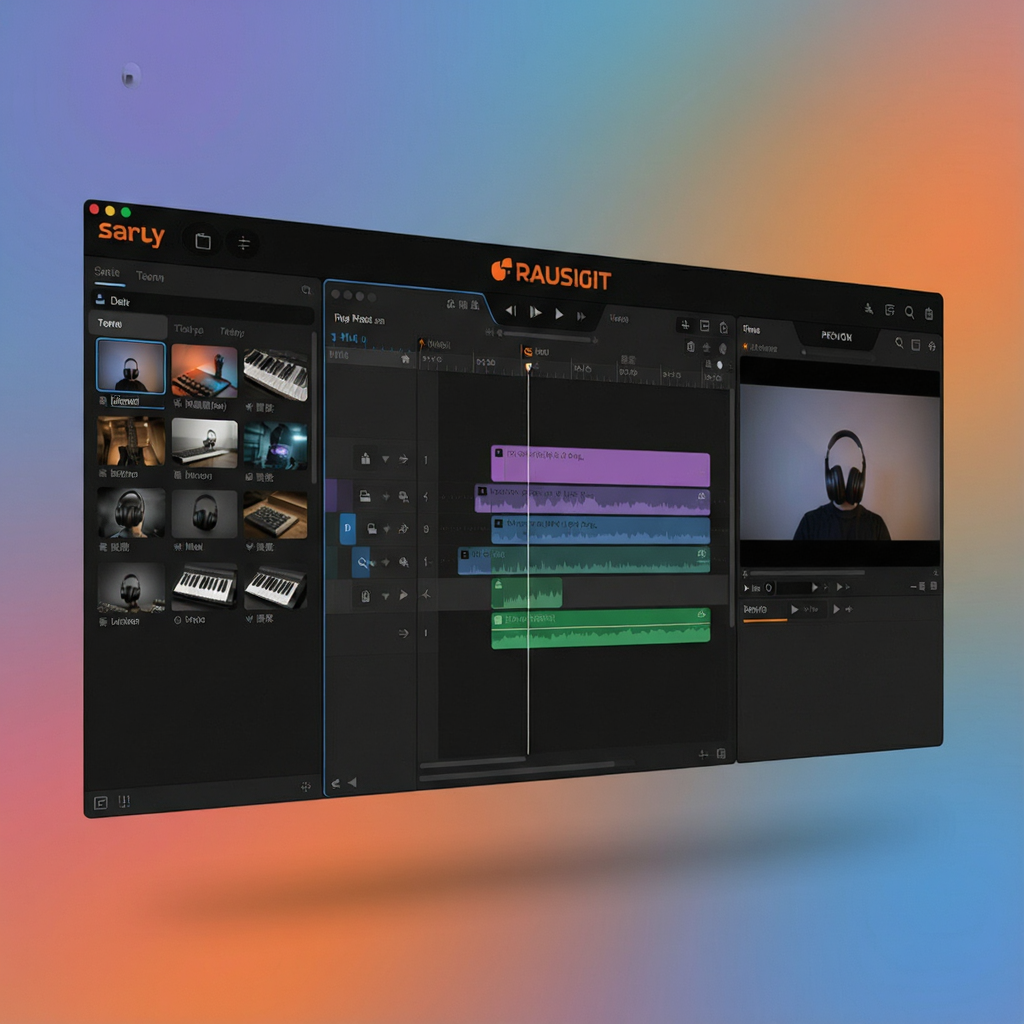The width and height of the screenshot is (1024, 1024).
Task: Click the refresh icon in the media browser
Action: click(x=306, y=289)
